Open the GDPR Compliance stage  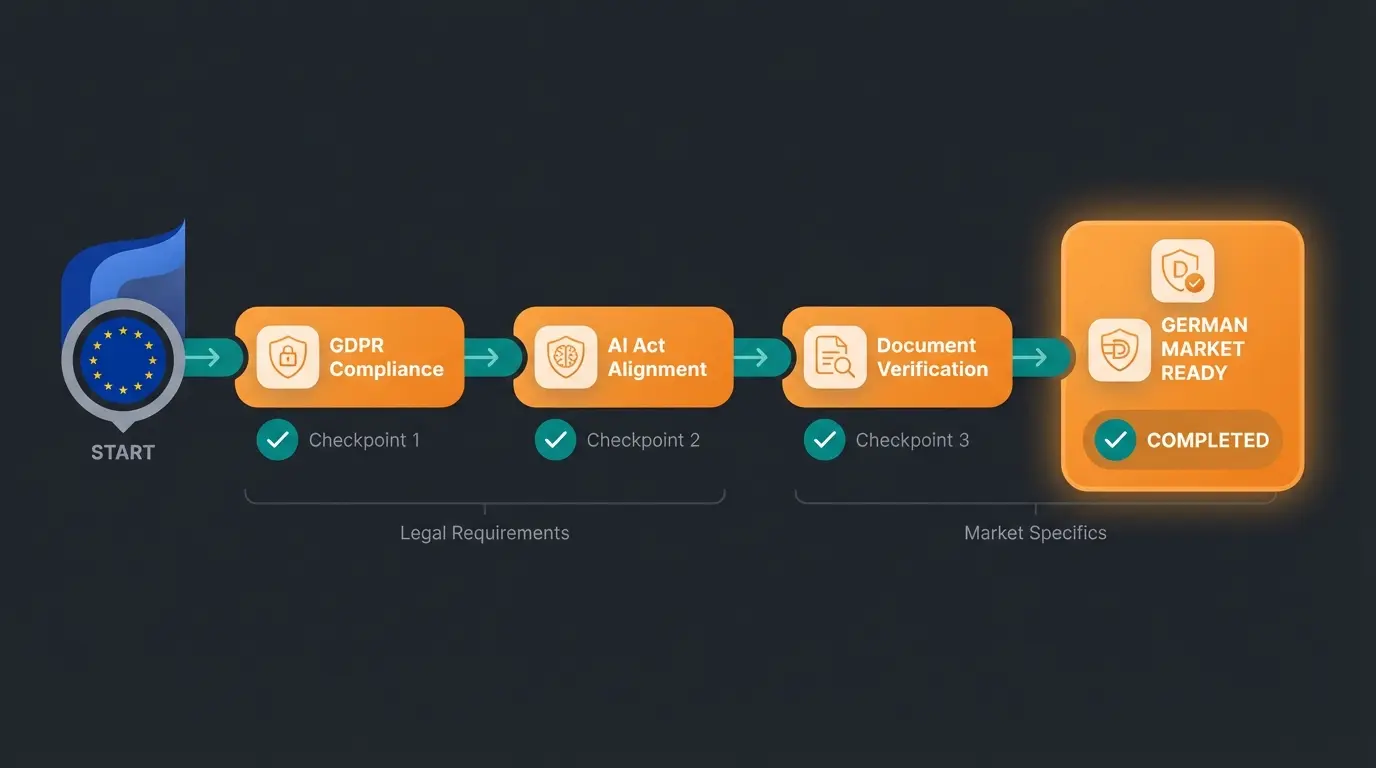(350, 357)
